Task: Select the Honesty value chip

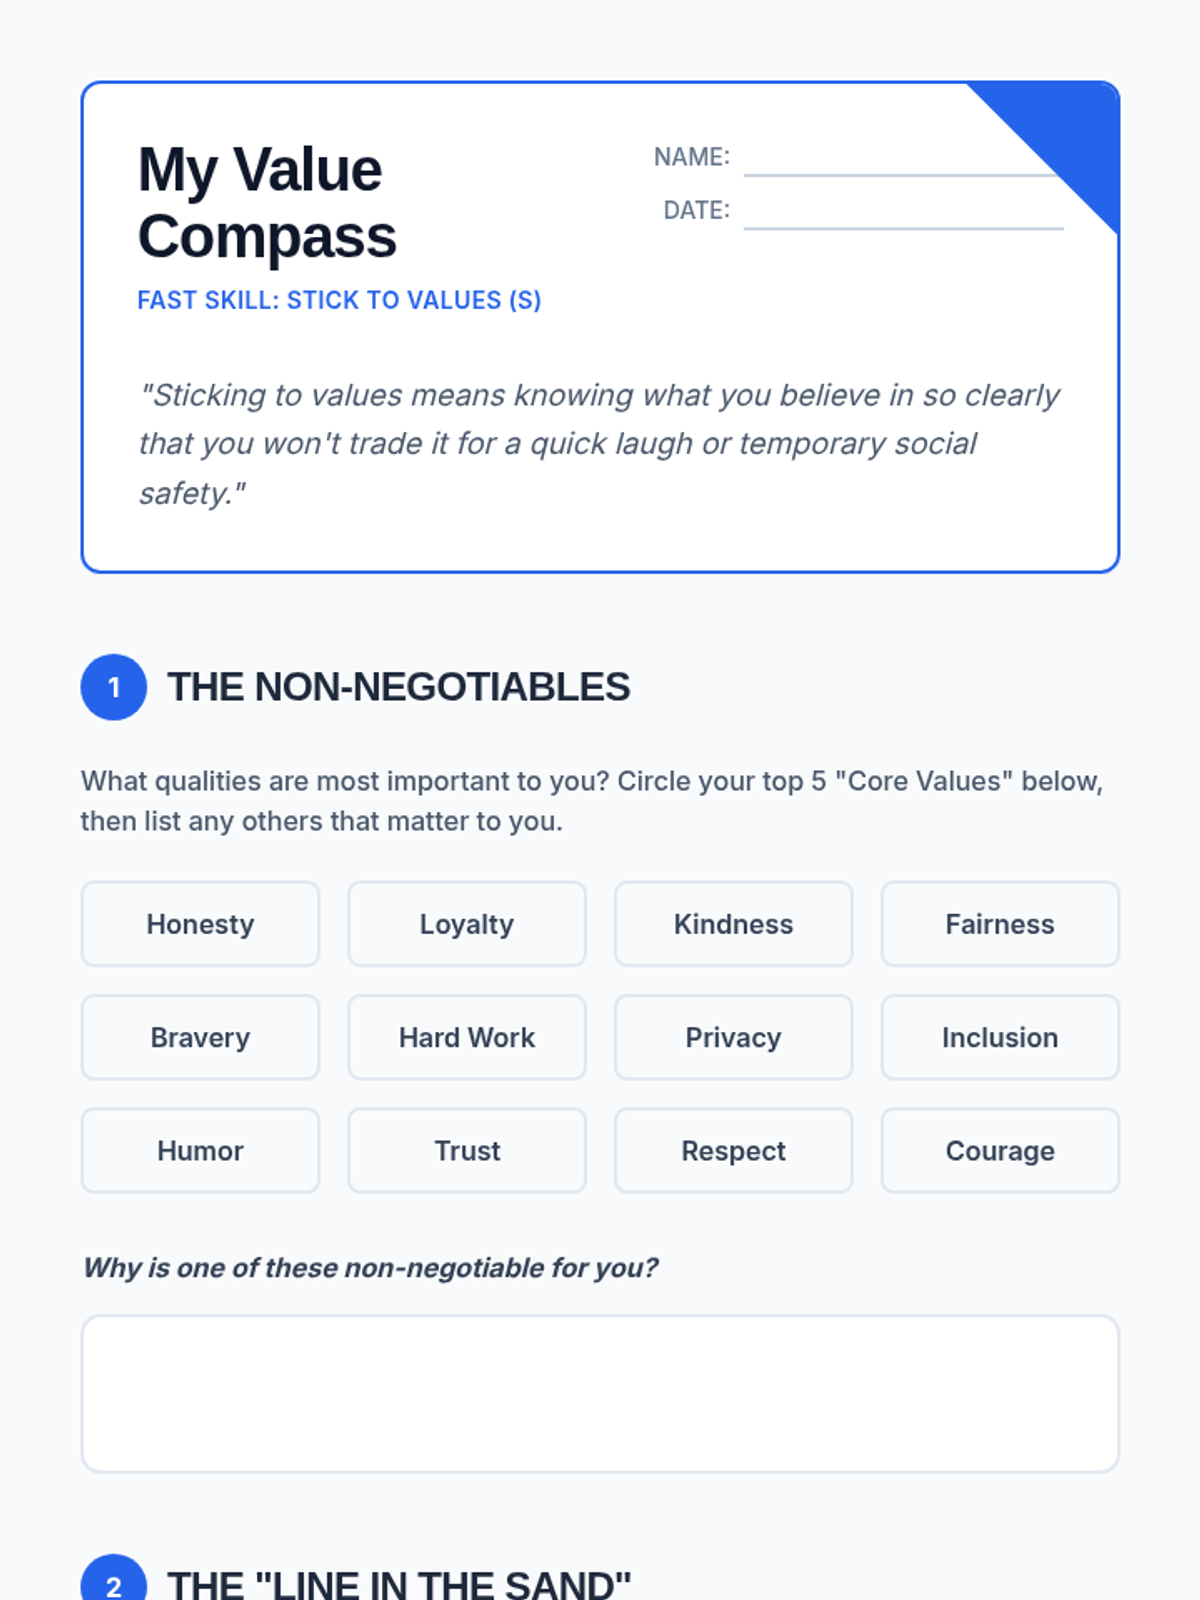Action: (x=200, y=924)
